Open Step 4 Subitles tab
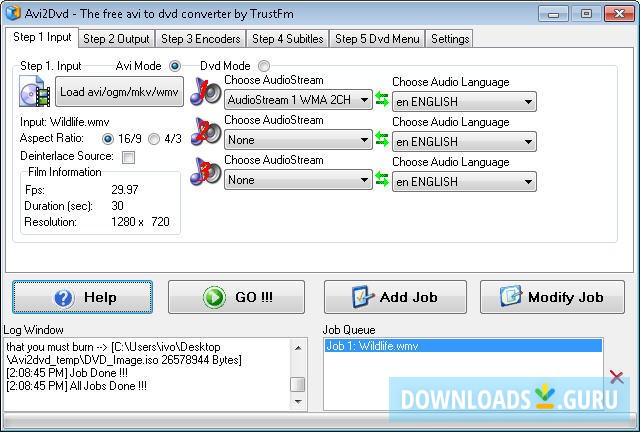The width and height of the screenshot is (640, 432). (x=287, y=39)
